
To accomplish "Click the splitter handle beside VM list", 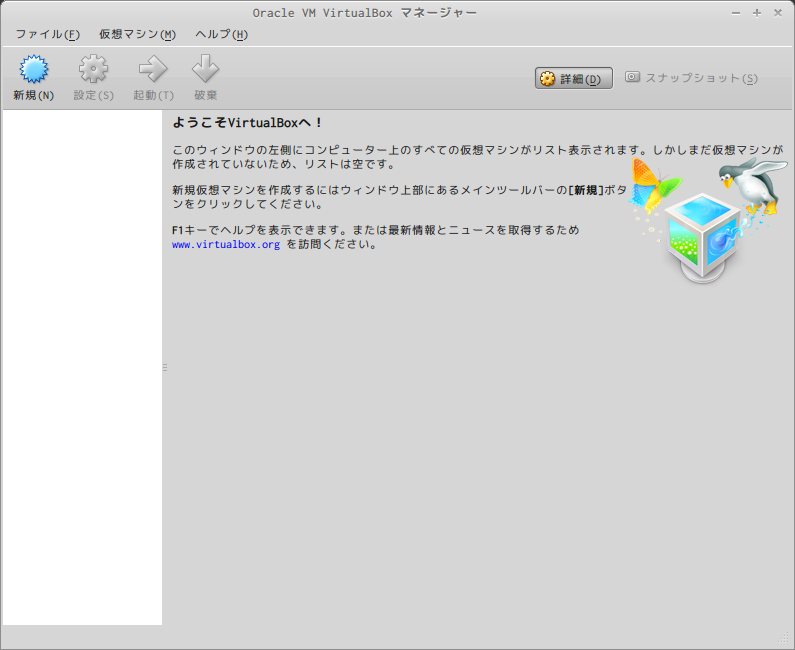I will coord(165,368).
